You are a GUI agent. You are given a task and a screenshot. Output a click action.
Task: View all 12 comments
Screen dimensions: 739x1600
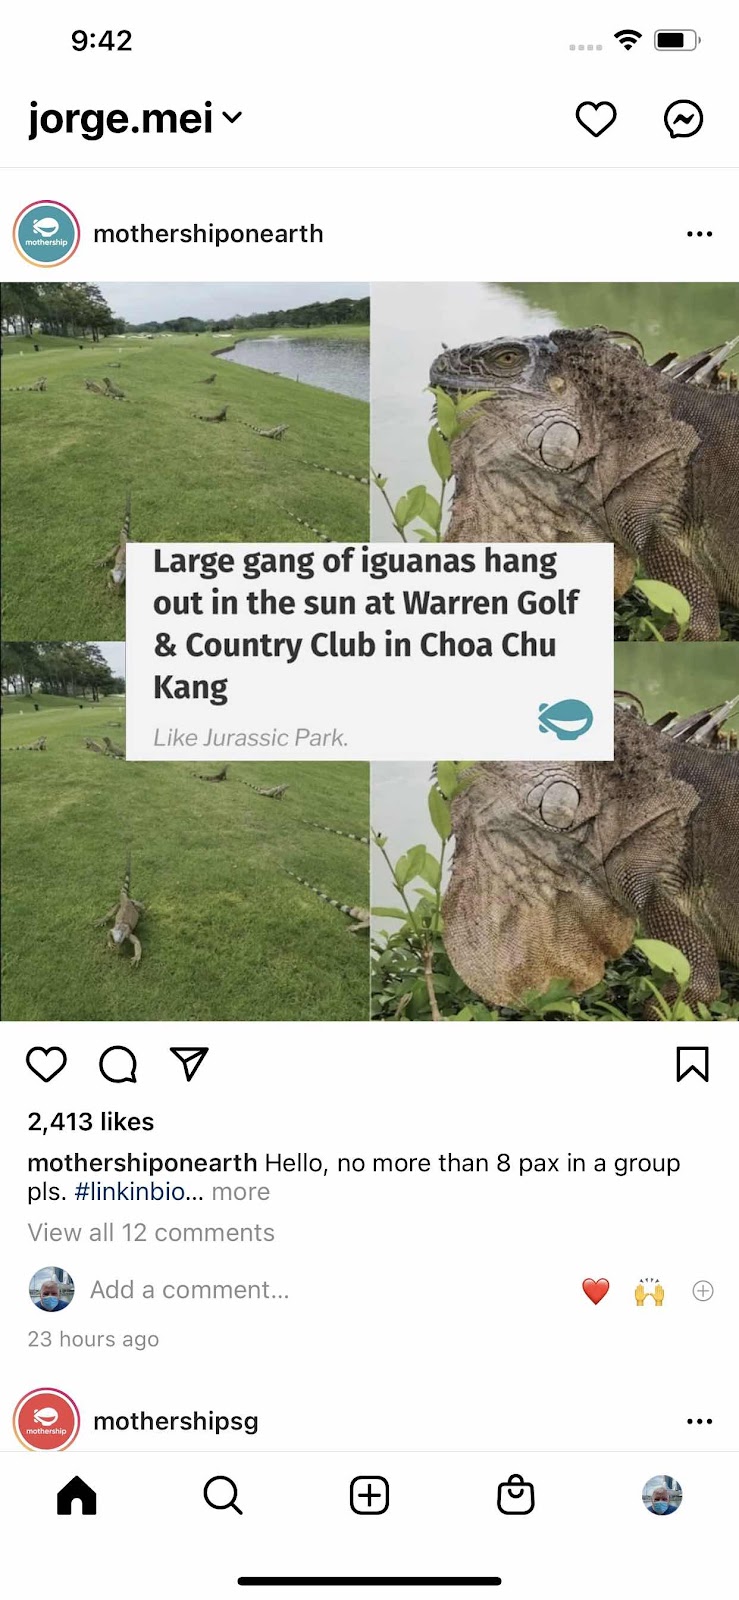tap(151, 1233)
